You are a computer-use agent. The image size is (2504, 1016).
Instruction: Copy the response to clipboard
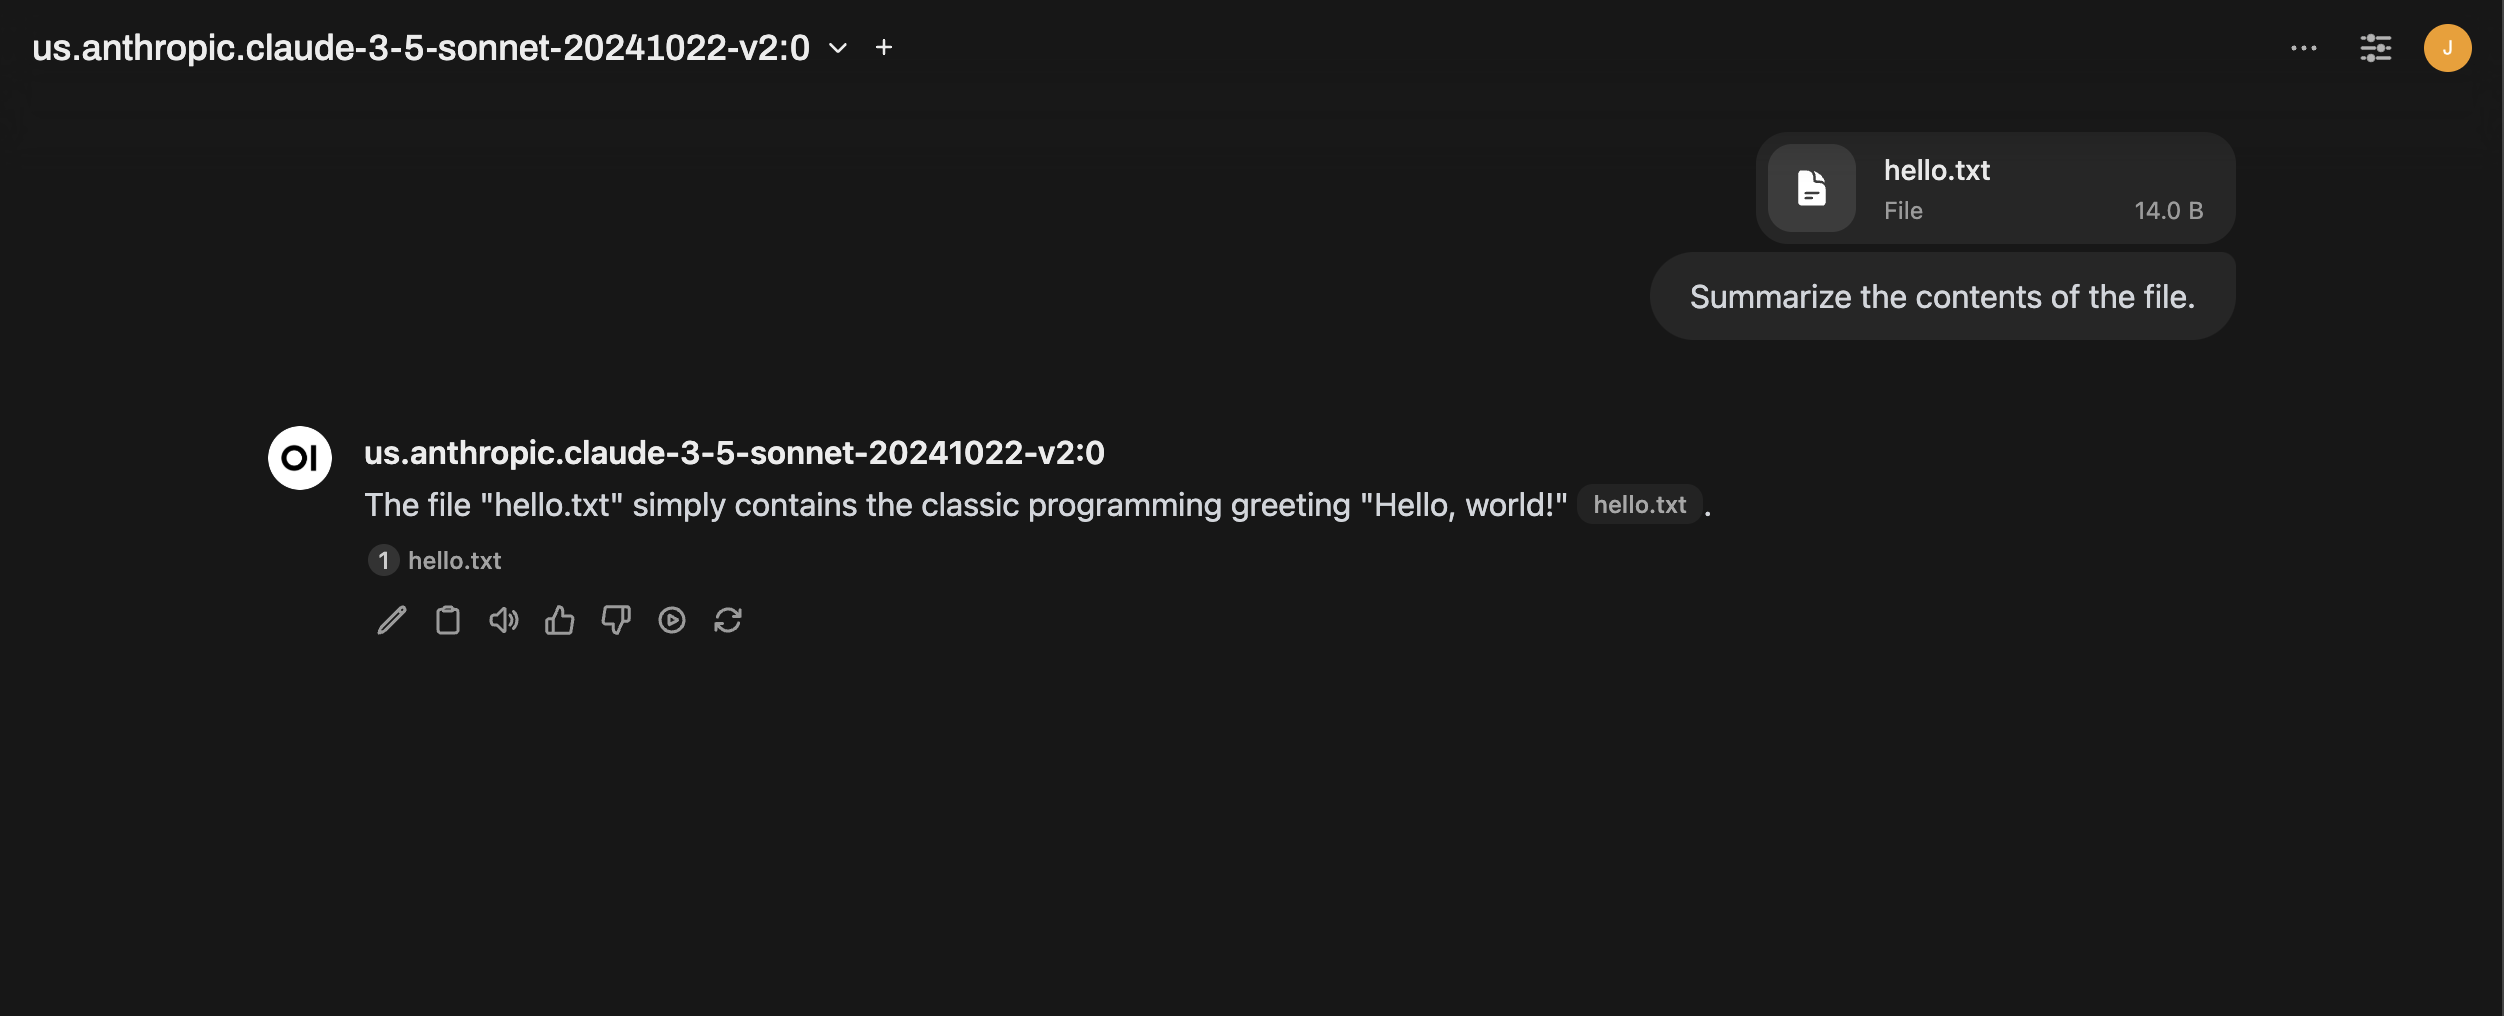coord(447,620)
